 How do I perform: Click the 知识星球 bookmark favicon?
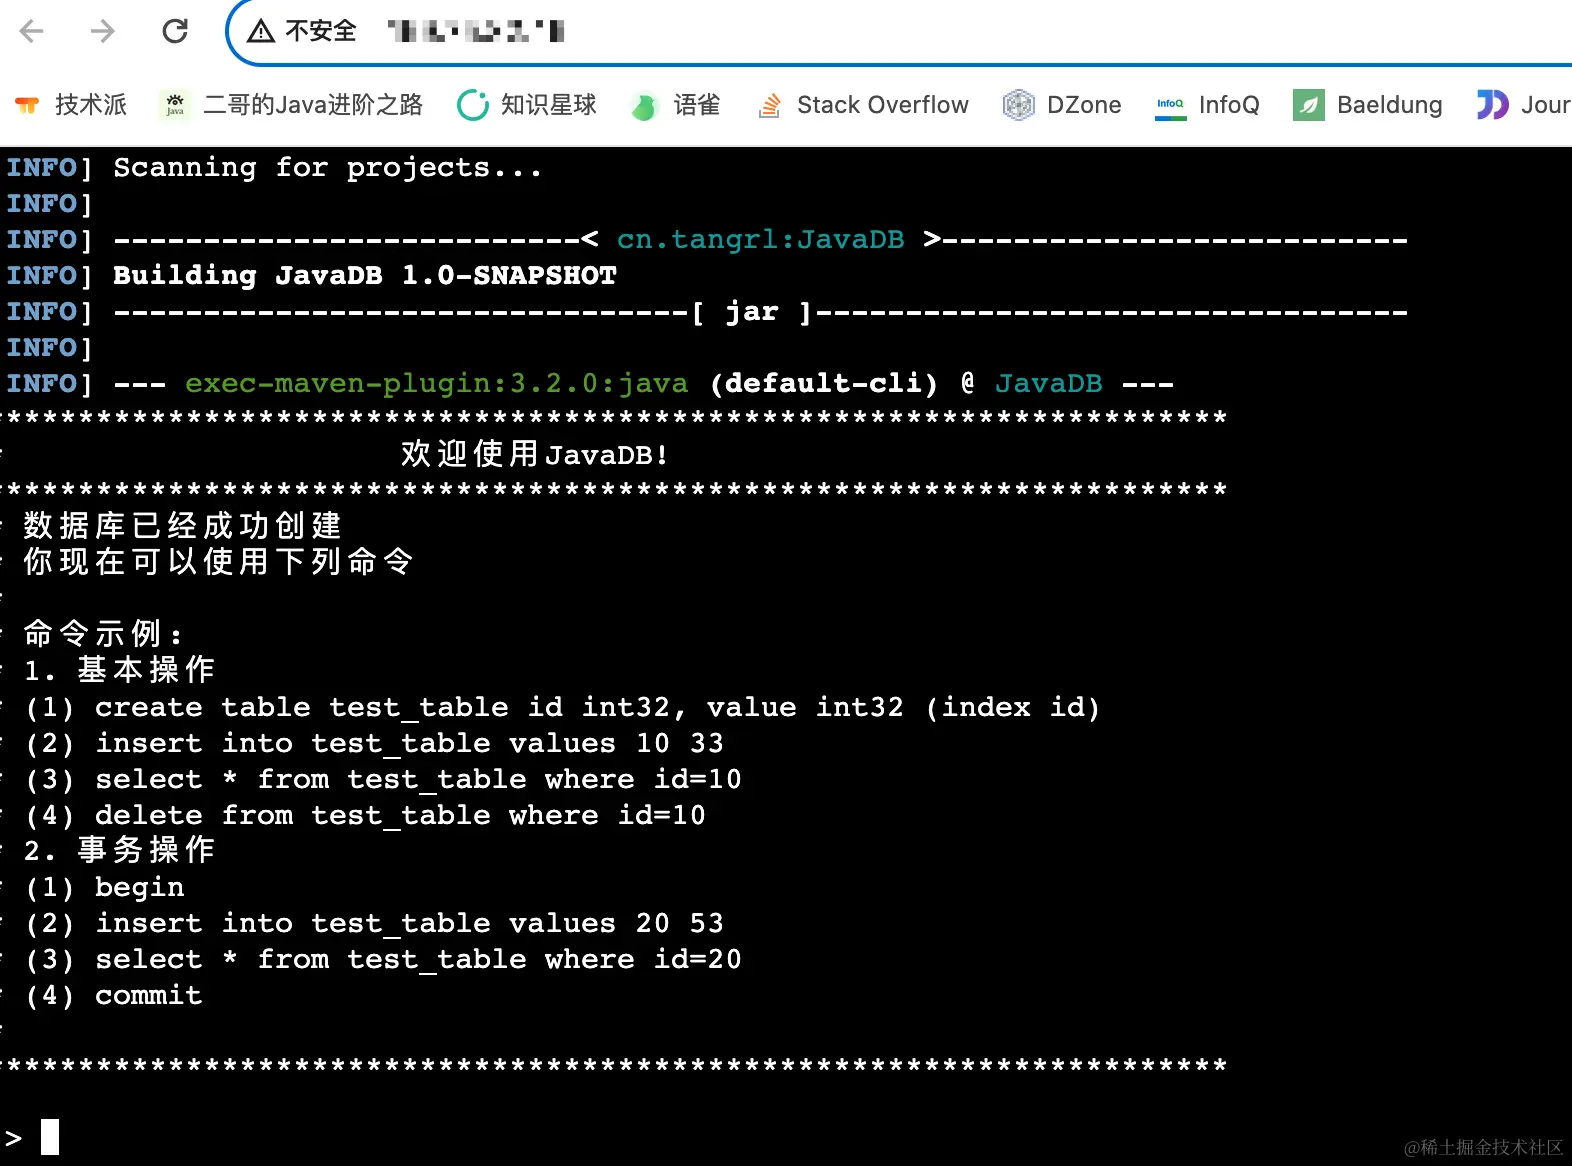(472, 105)
